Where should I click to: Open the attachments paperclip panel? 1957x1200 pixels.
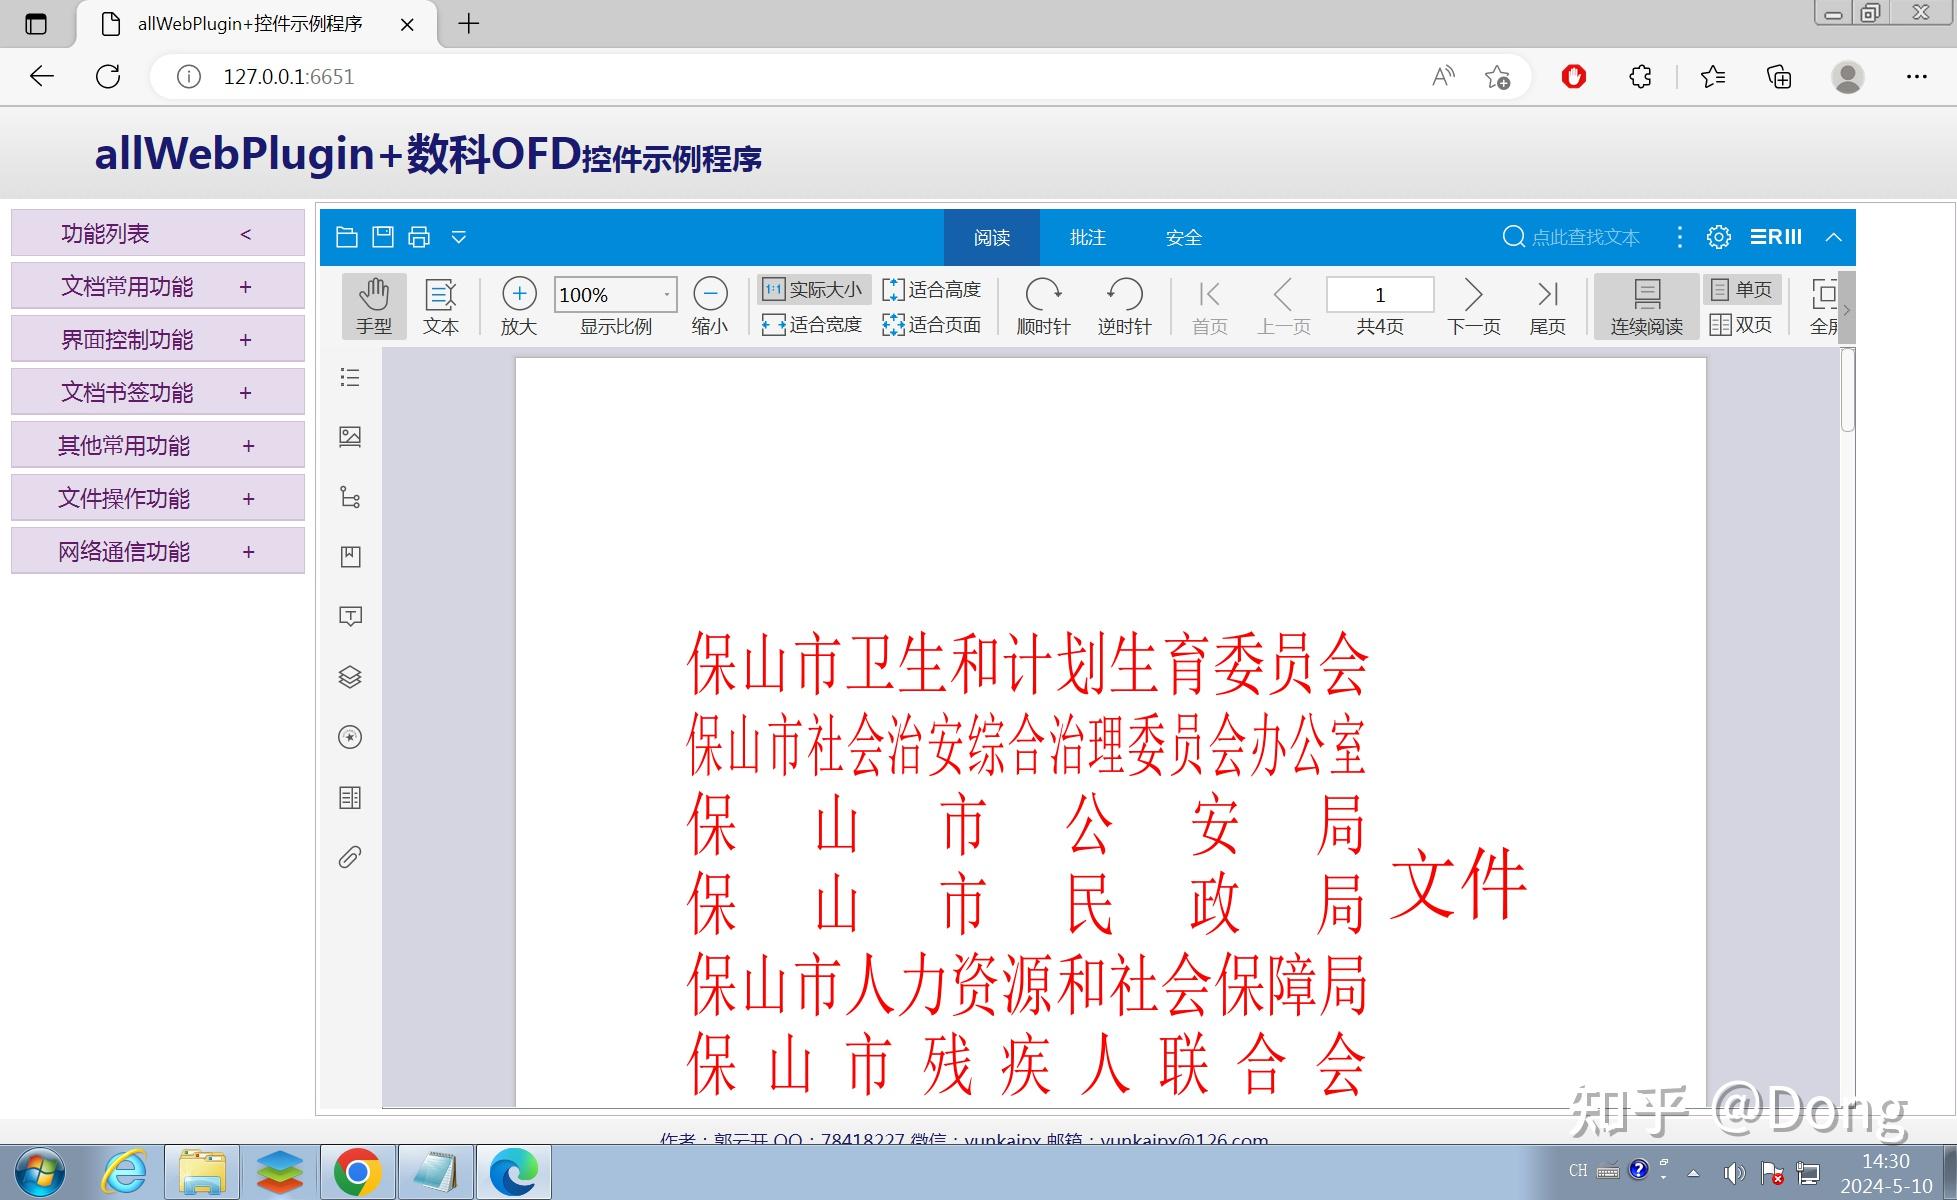[349, 857]
